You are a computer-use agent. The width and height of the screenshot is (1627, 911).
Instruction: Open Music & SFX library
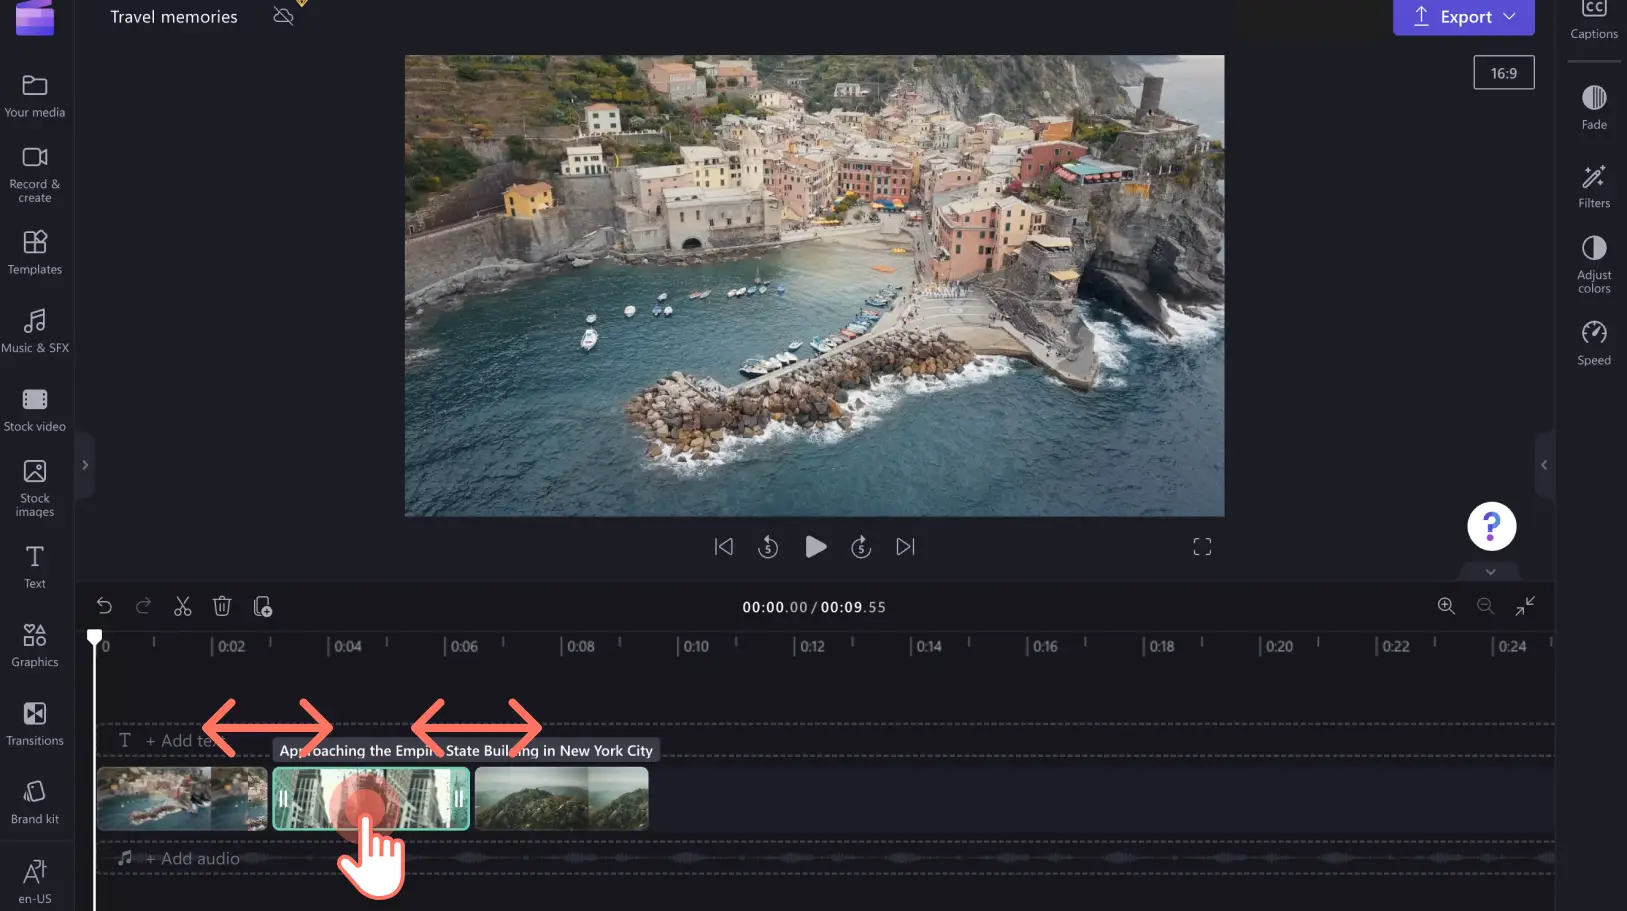click(35, 331)
